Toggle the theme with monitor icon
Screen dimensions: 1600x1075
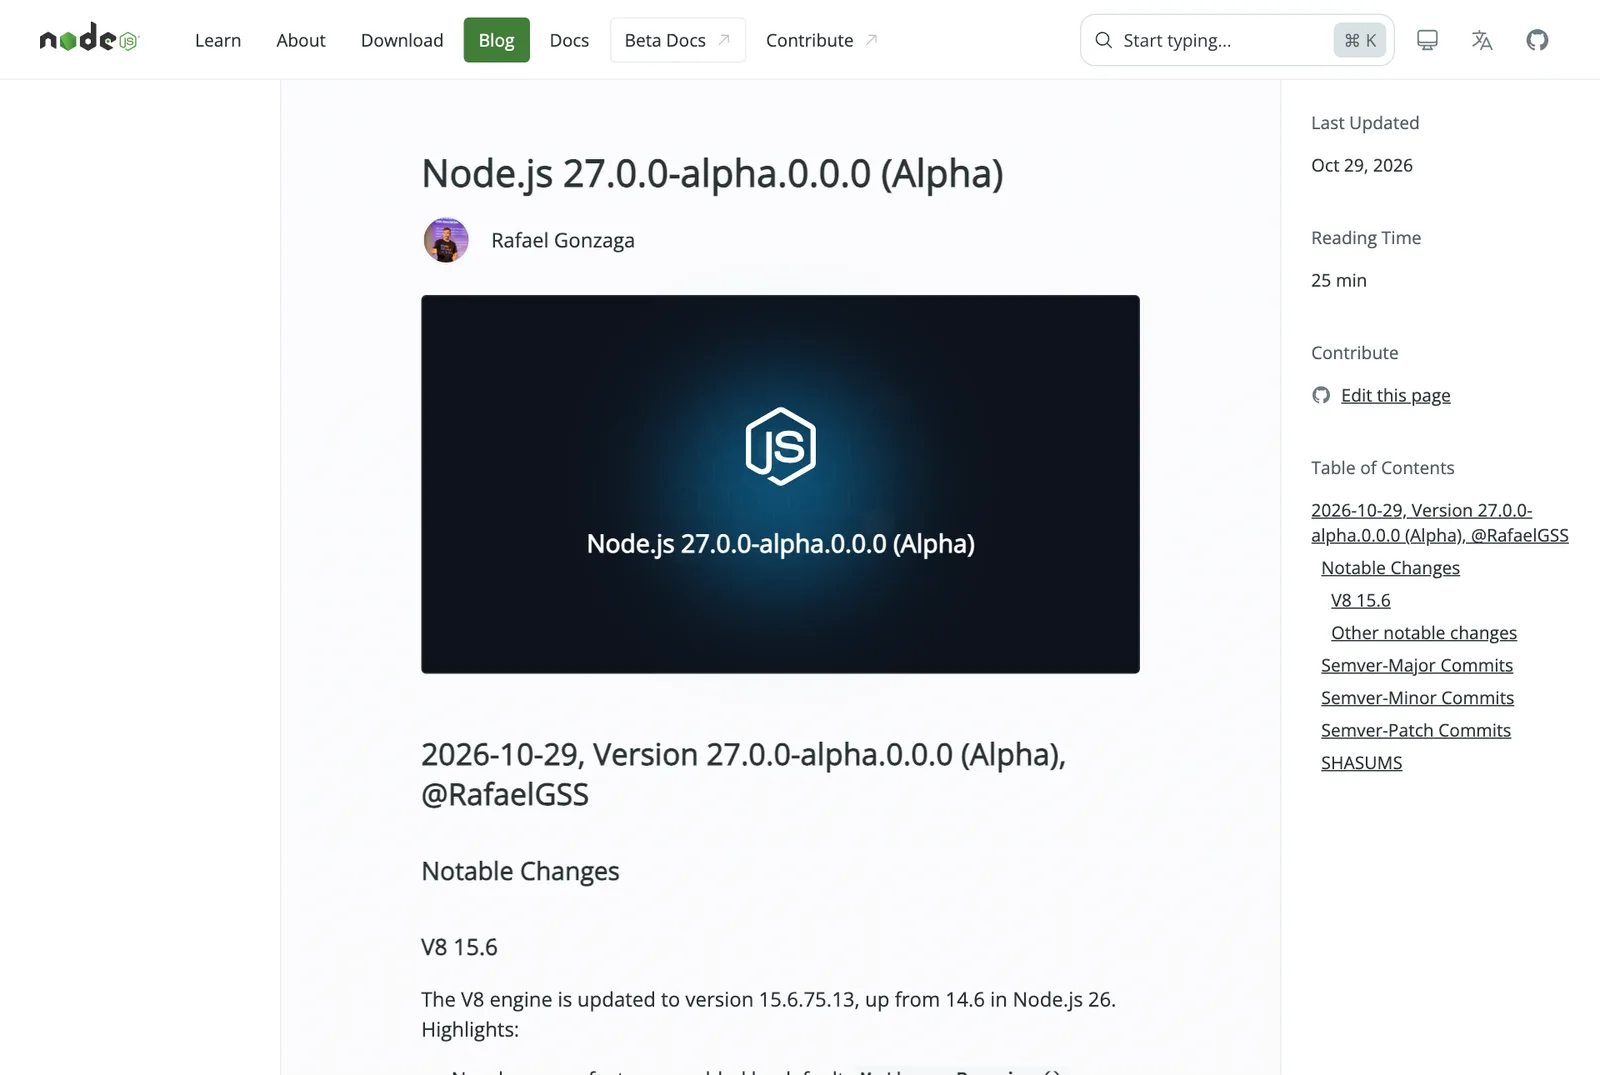(x=1427, y=40)
